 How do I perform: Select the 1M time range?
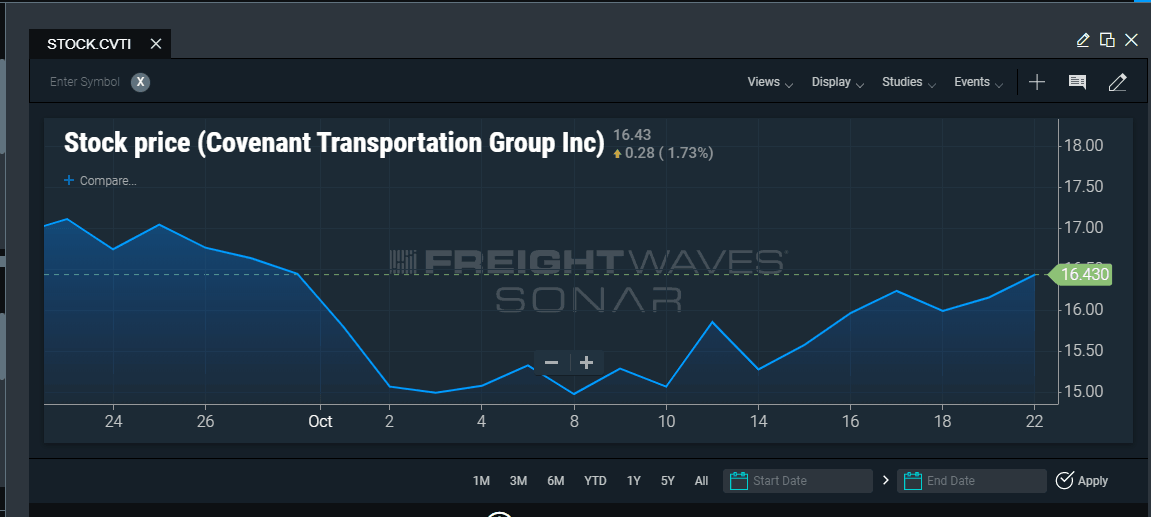click(481, 481)
